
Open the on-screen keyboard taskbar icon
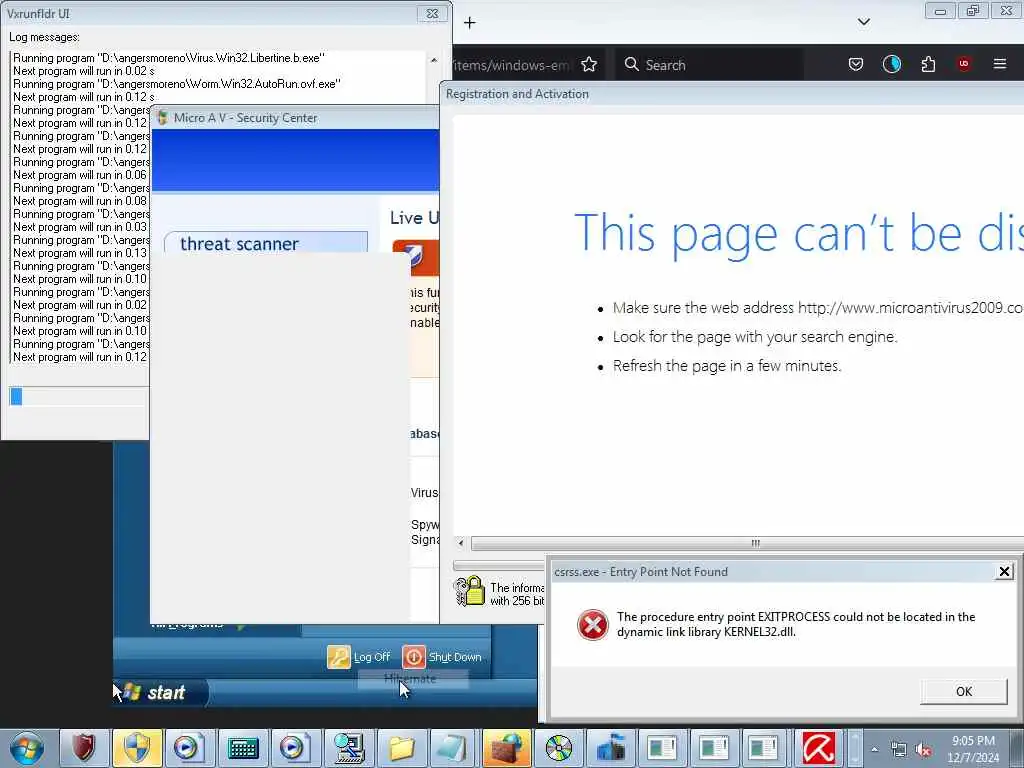(243, 748)
